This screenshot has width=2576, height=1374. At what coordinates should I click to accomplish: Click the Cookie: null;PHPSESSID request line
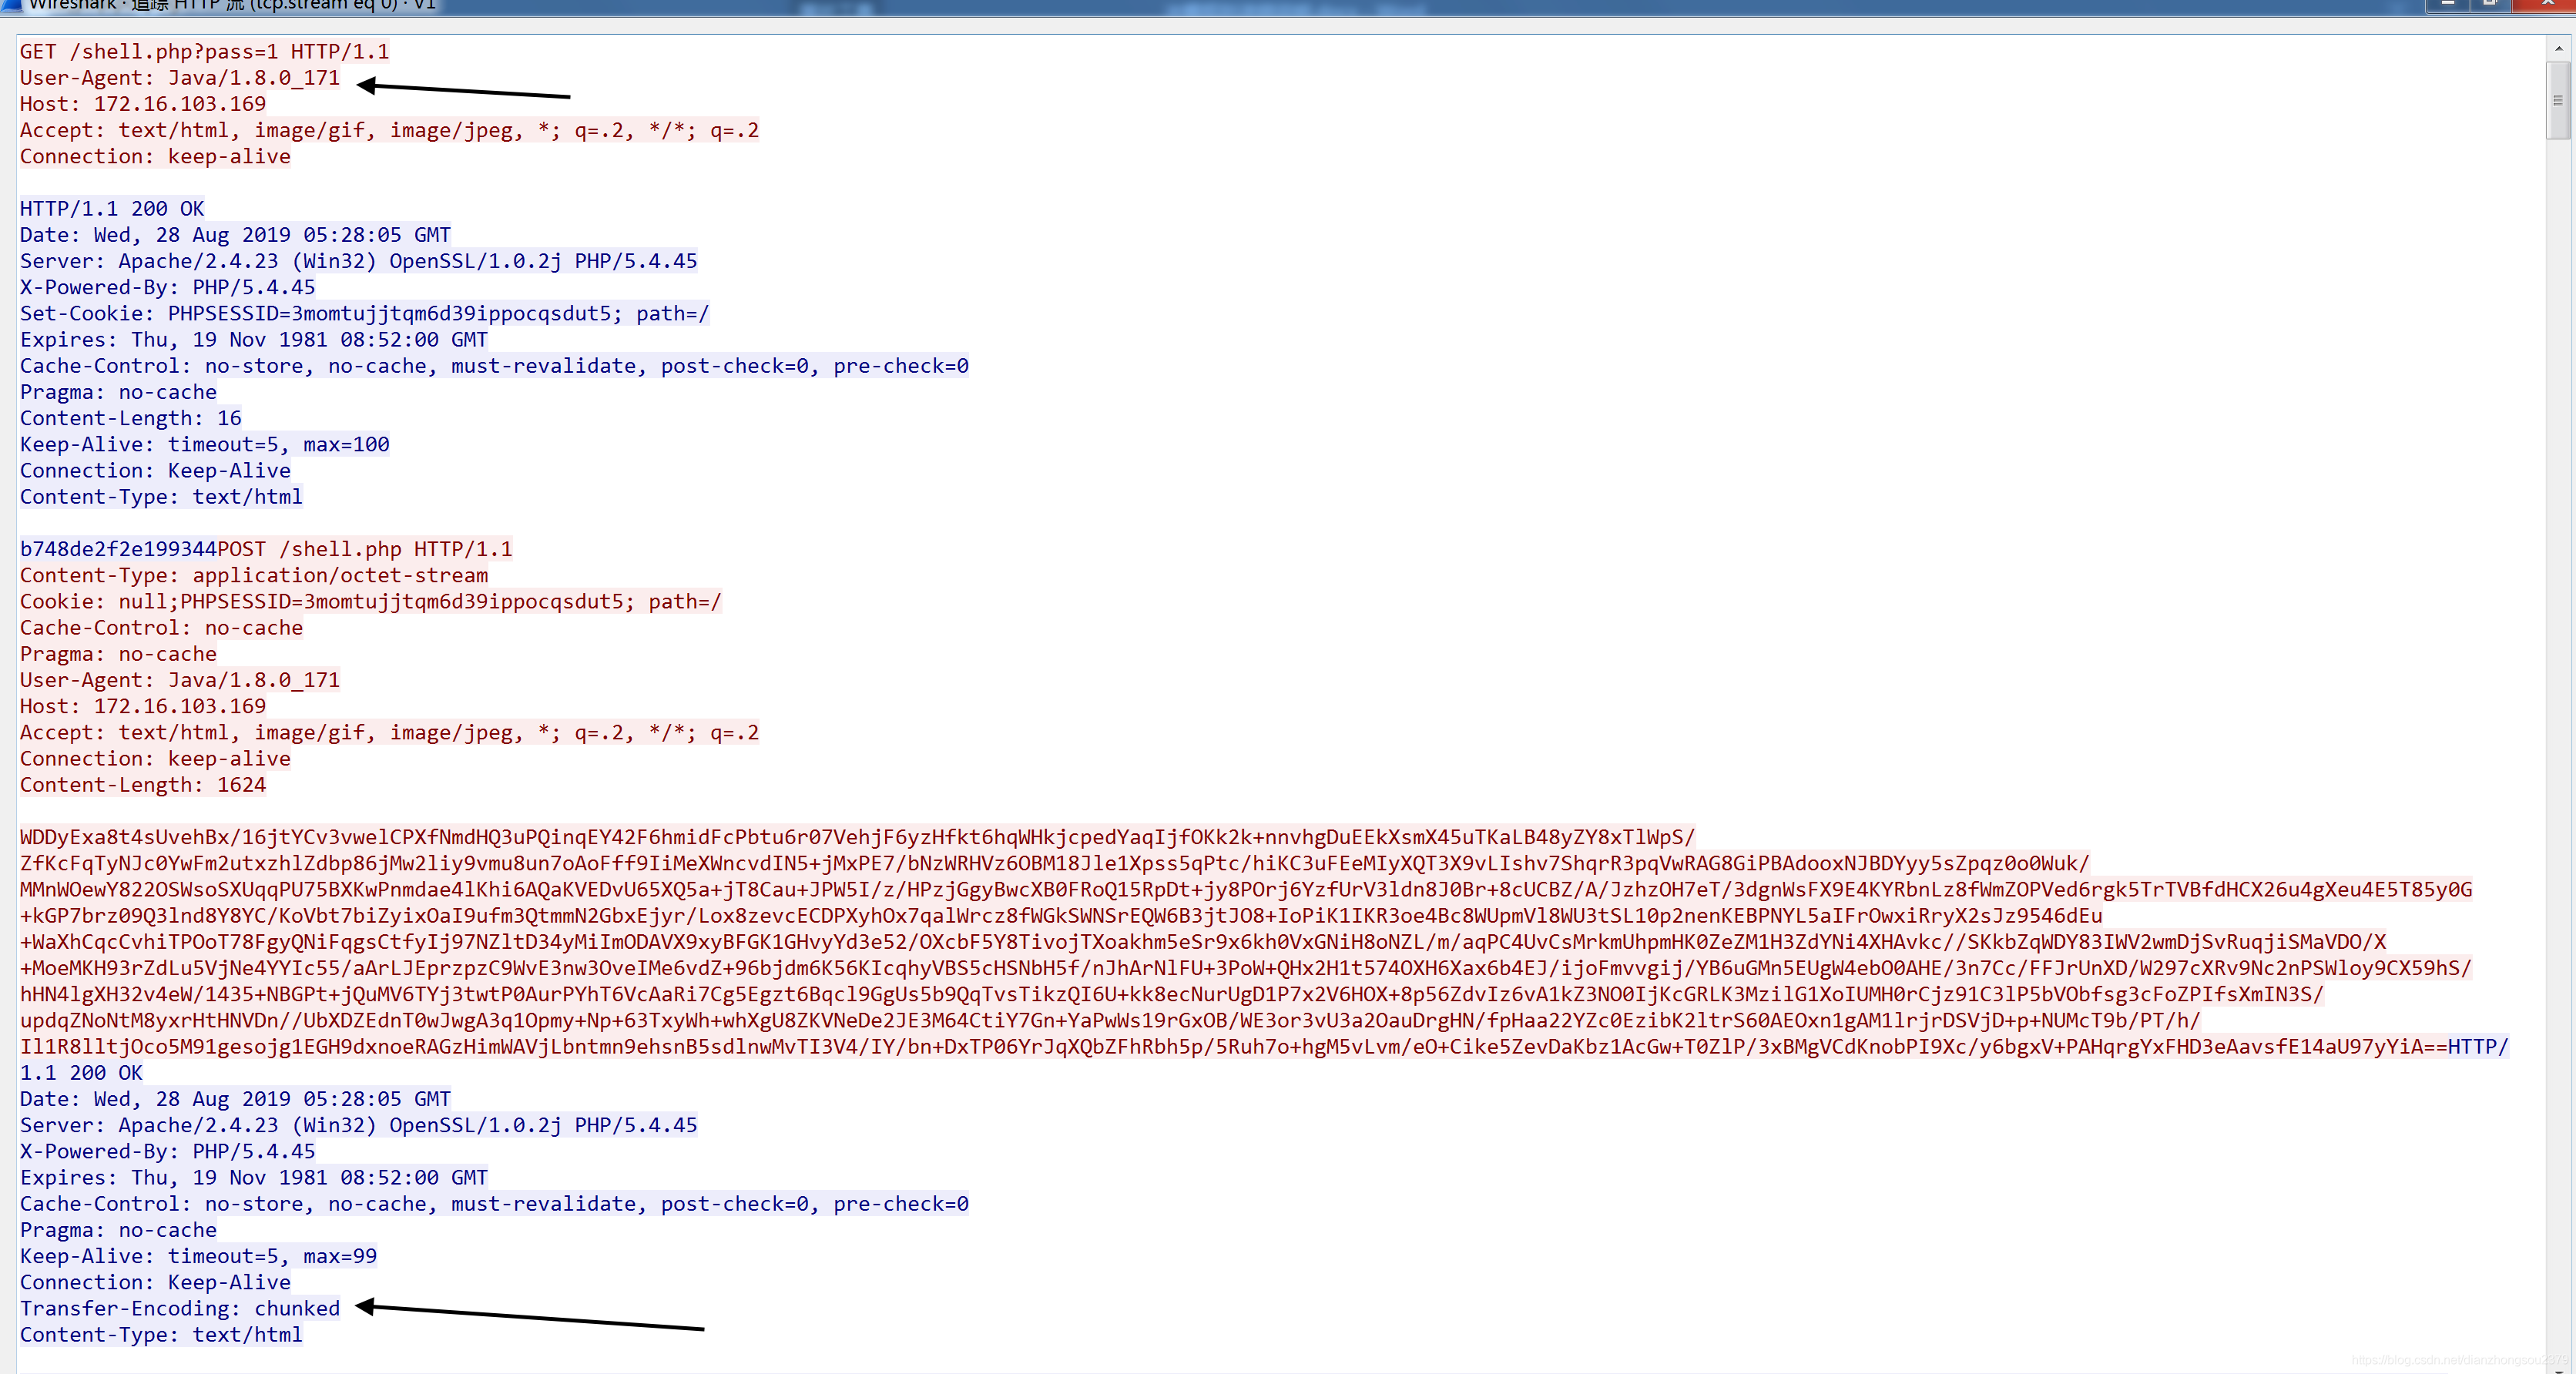click(370, 601)
